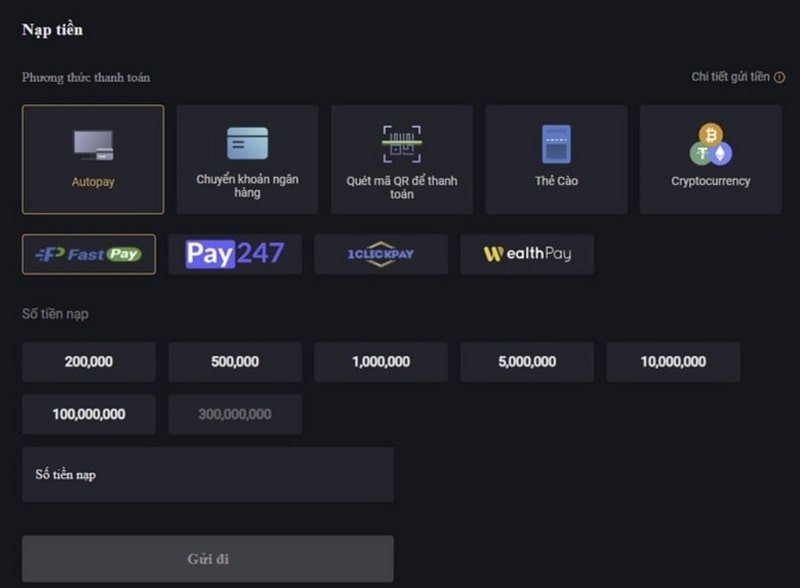The image size is (800, 588).
Task: Choose the Cryptocurrency payment method
Action: point(711,159)
